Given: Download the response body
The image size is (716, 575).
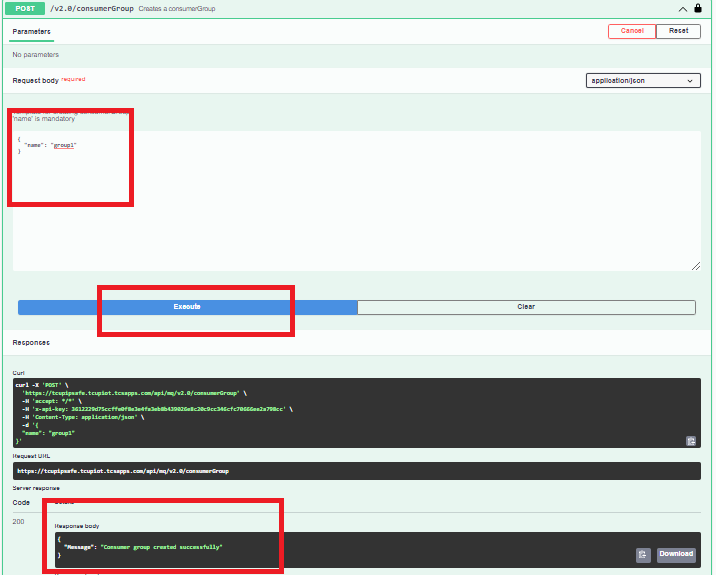Looking at the screenshot, I should click(x=676, y=554).
